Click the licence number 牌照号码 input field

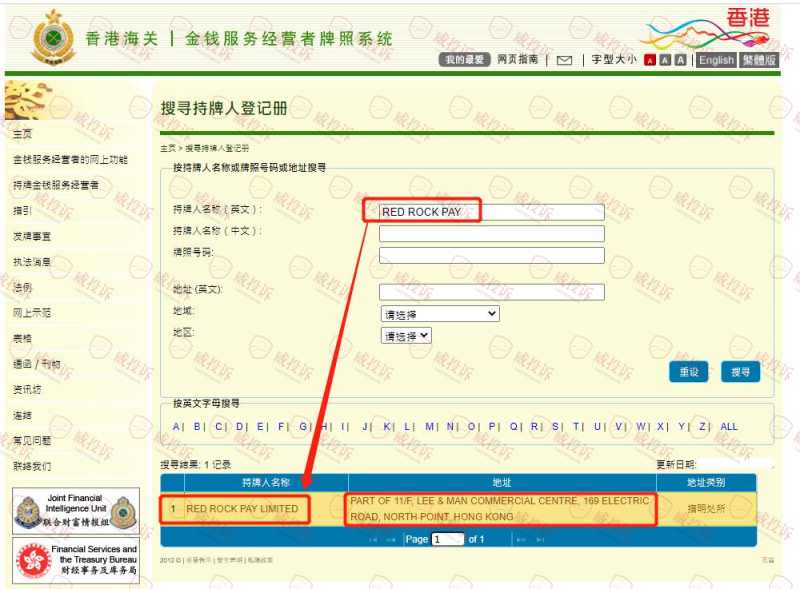click(x=491, y=255)
